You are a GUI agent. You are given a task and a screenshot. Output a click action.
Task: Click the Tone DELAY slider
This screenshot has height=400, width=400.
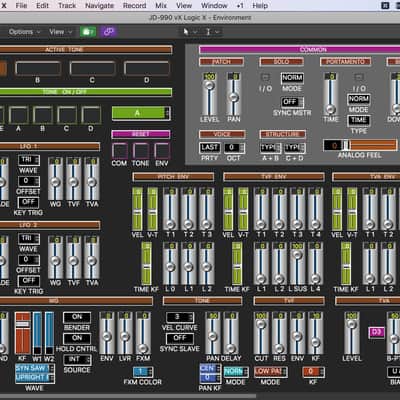[x=231, y=333]
